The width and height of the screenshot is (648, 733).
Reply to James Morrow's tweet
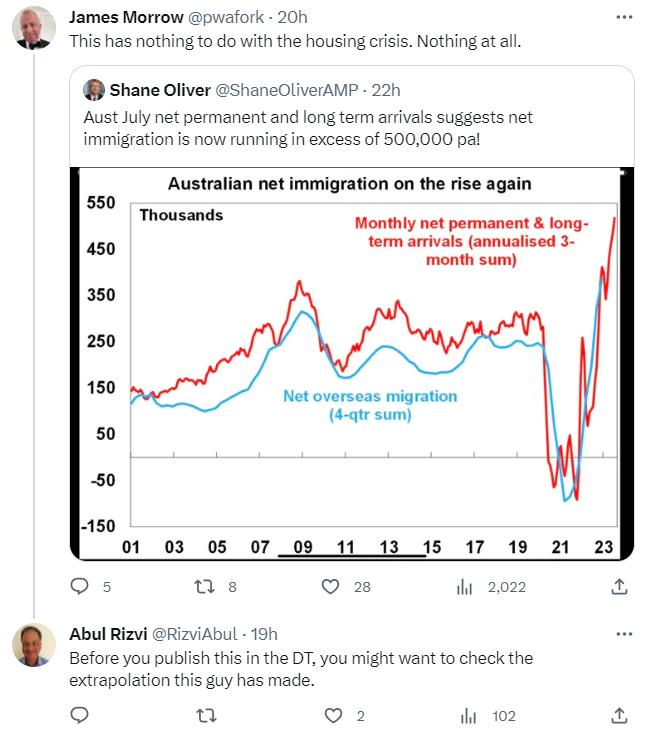click(80, 587)
